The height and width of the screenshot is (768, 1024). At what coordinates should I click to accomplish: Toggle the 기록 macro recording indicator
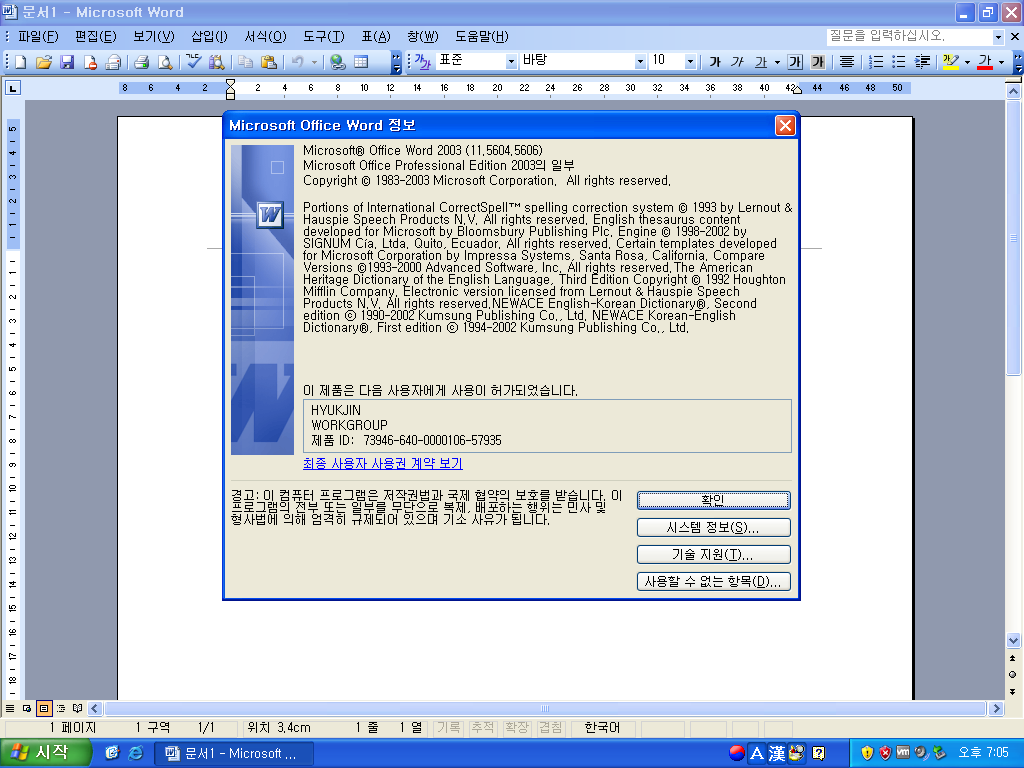449,728
